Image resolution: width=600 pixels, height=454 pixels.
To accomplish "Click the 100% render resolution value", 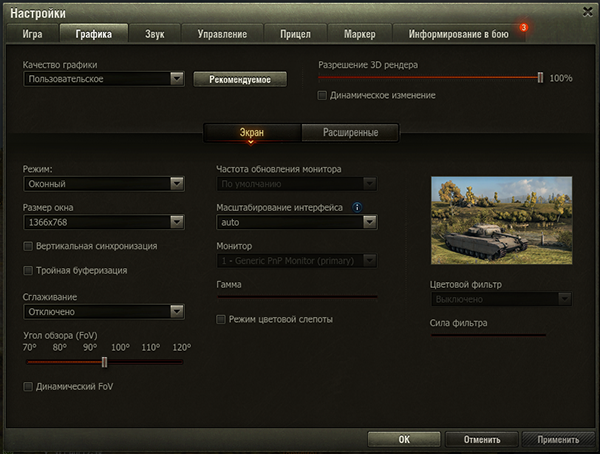I will pyautogui.click(x=561, y=78).
